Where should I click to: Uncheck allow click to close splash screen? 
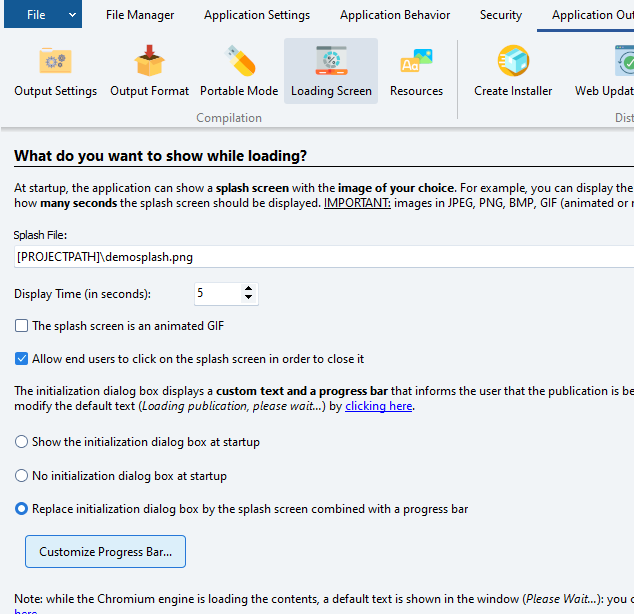(22, 359)
